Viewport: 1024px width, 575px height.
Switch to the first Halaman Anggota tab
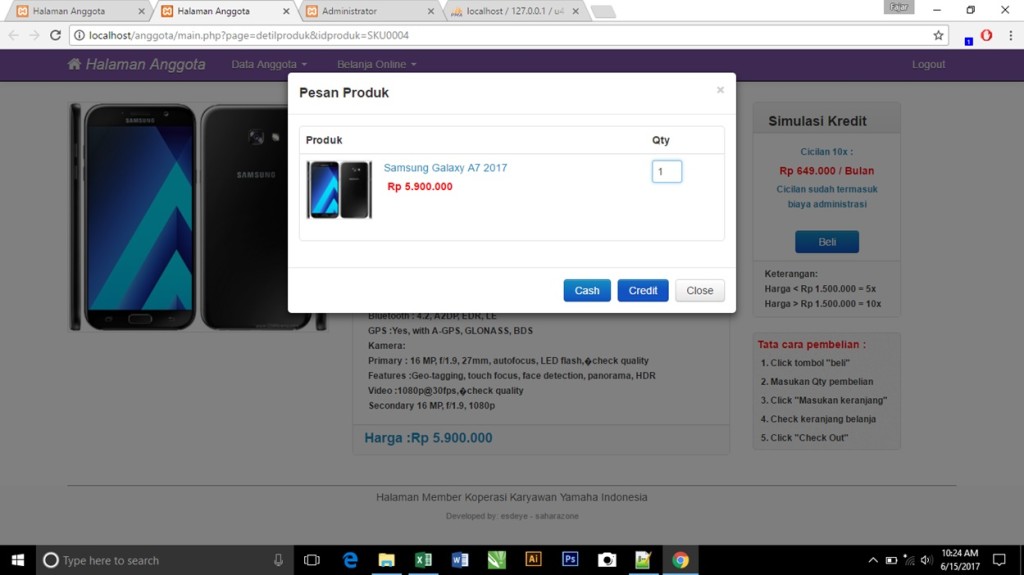coord(78,11)
